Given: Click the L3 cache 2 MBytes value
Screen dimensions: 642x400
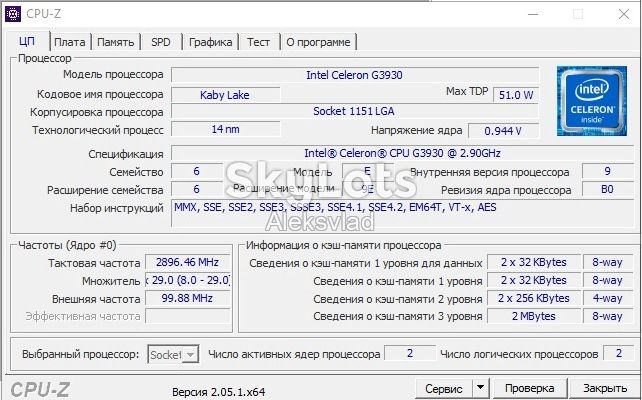Looking at the screenshot, I should [x=533, y=316].
